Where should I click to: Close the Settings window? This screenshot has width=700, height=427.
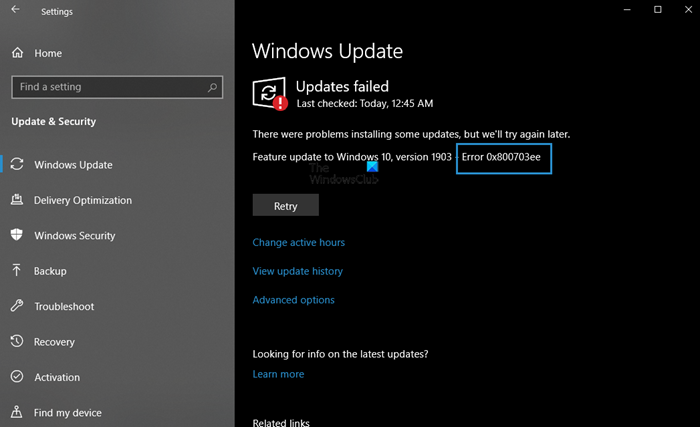tap(688, 9)
